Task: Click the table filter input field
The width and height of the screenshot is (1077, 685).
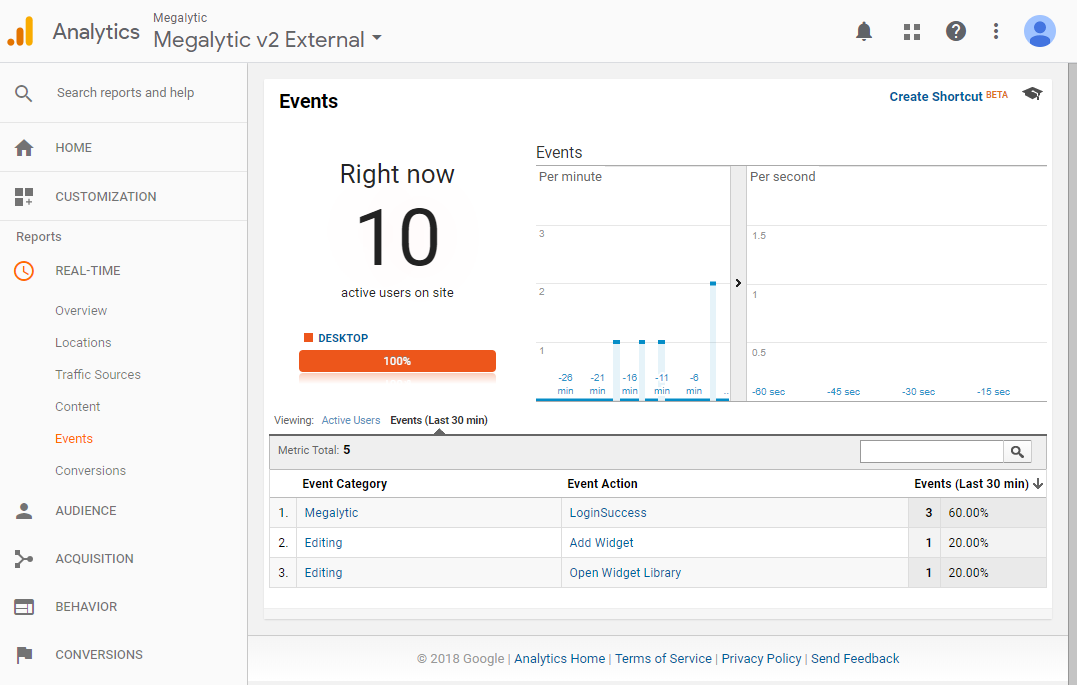Action: [931, 452]
